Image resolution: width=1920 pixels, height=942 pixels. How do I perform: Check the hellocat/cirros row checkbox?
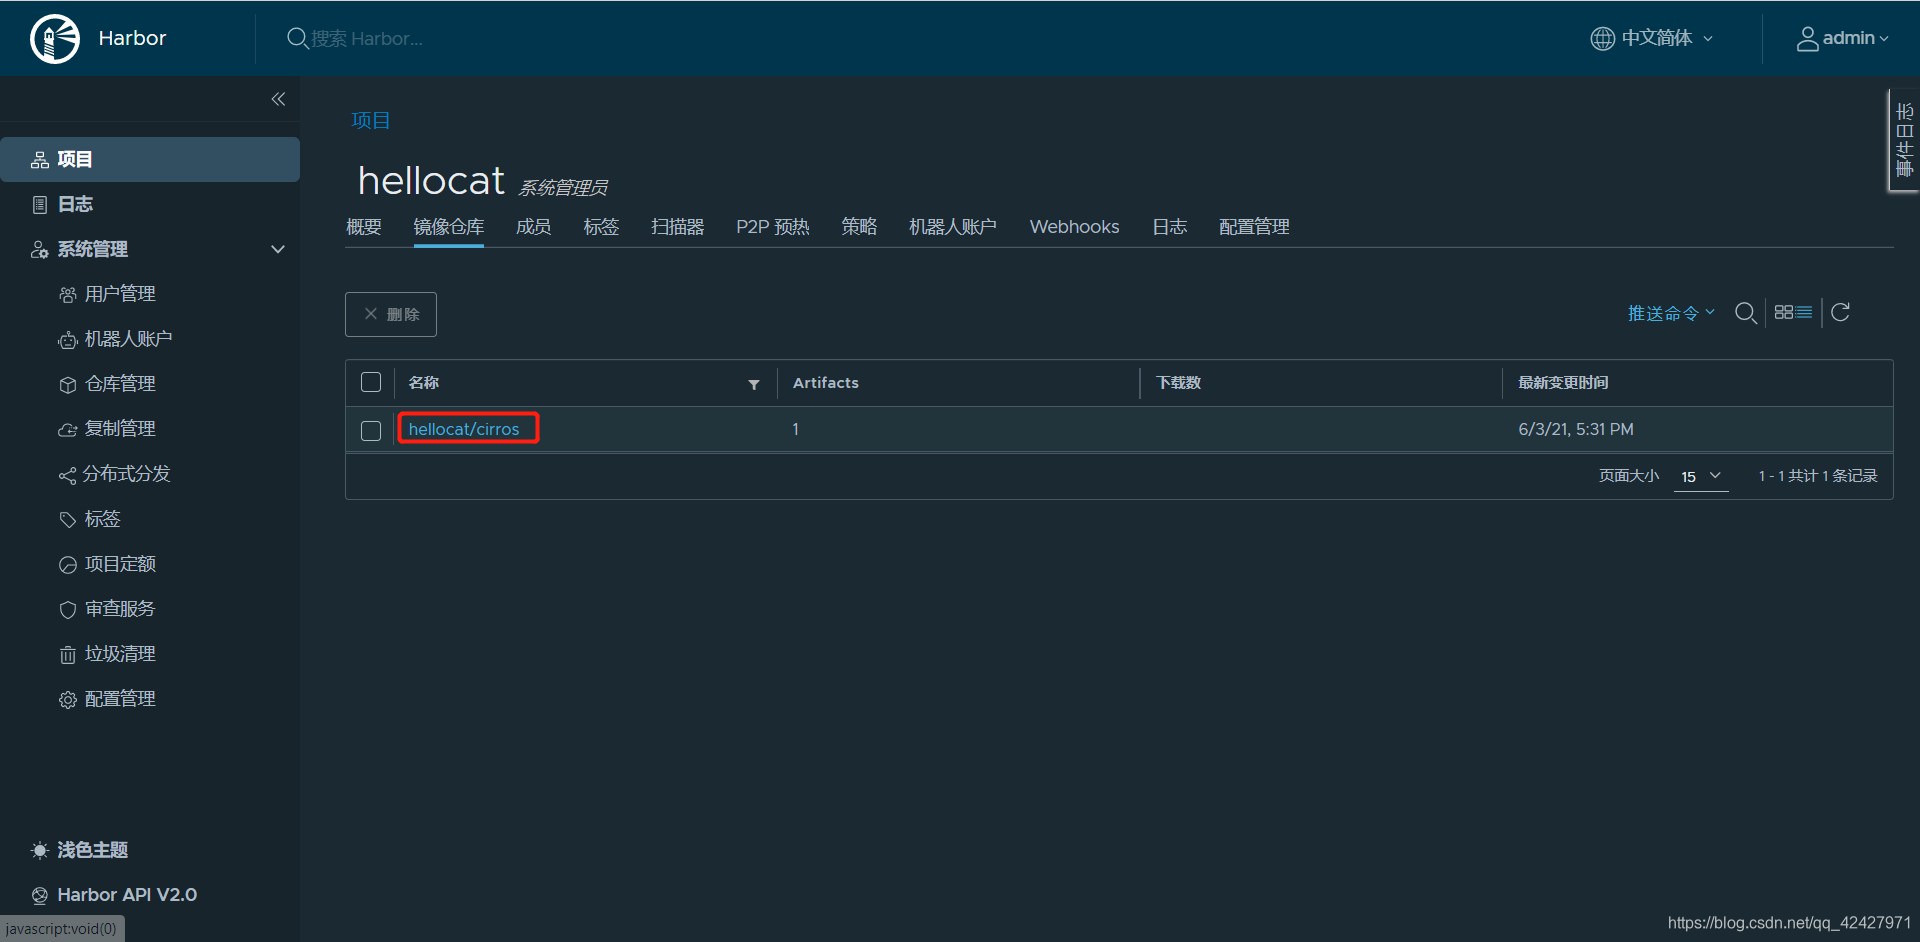point(371,430)
